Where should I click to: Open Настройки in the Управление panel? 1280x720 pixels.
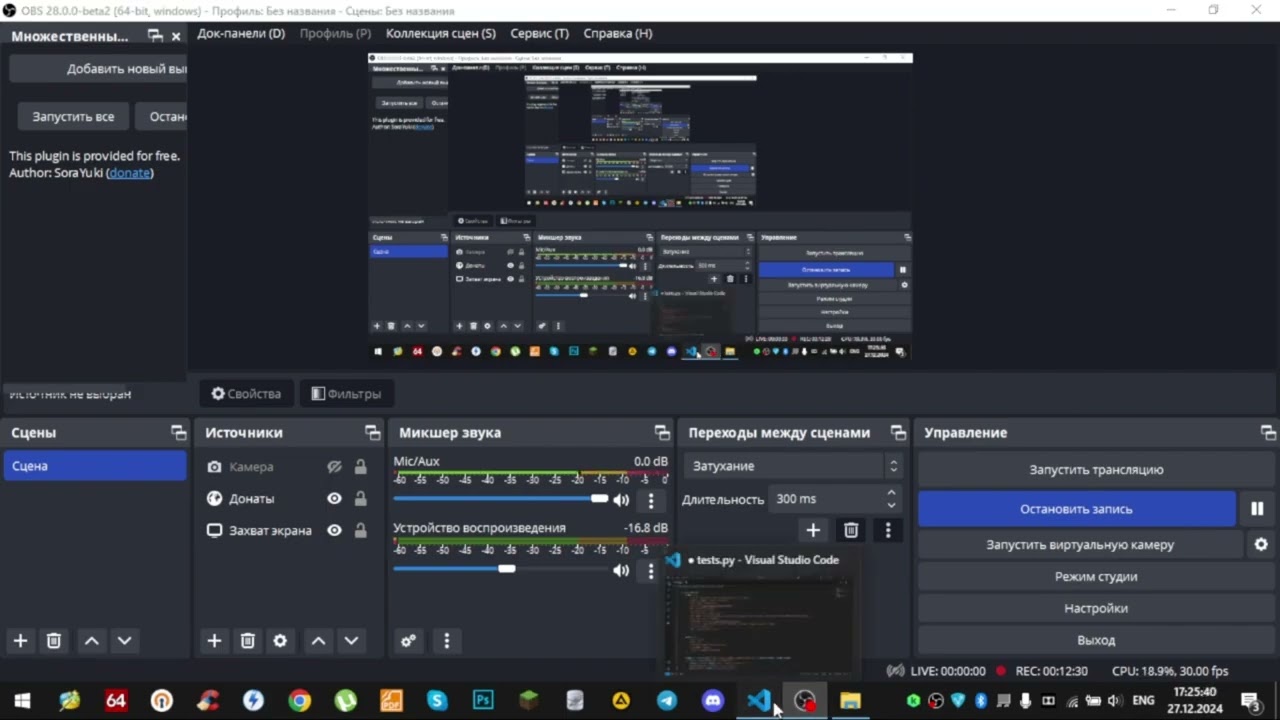tap(1096, 608)
